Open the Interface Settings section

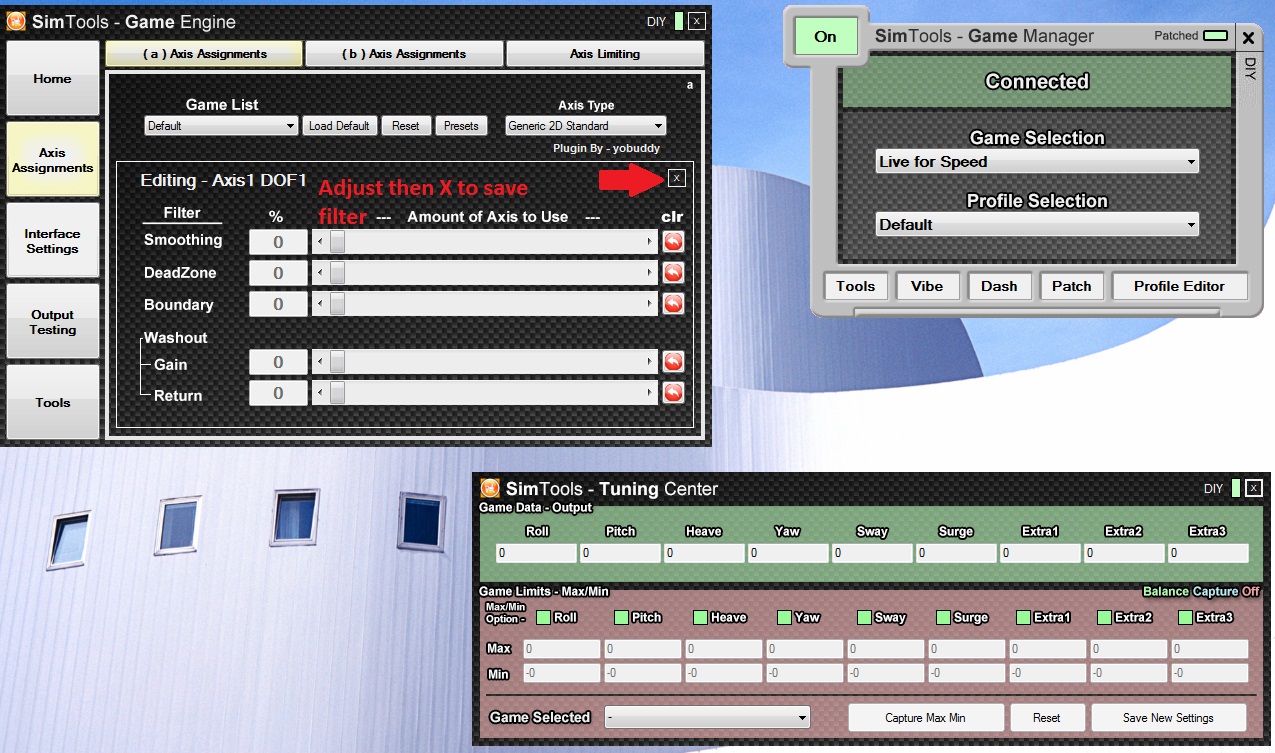[x=53, y=241]
